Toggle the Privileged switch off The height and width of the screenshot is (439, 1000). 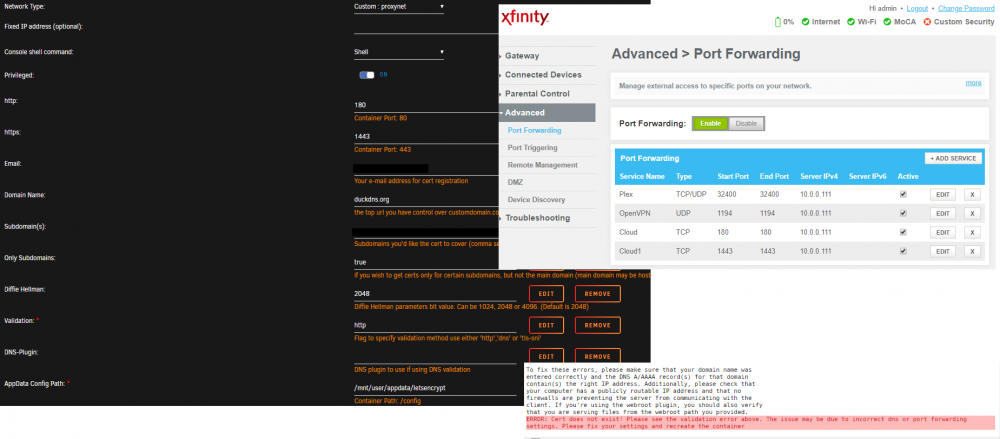(x=367, y=75)
